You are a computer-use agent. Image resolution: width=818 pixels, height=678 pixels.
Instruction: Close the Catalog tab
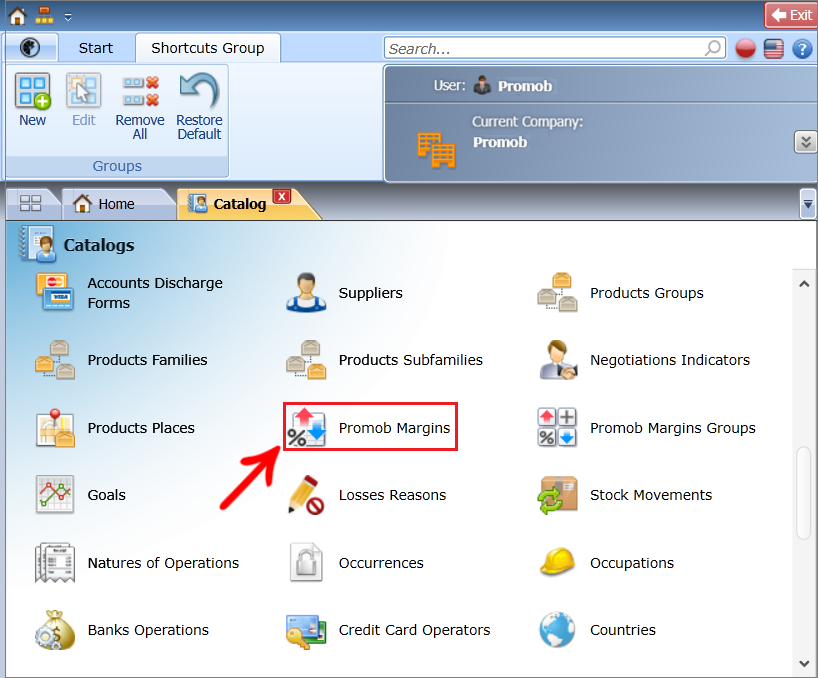pos(282,197)
